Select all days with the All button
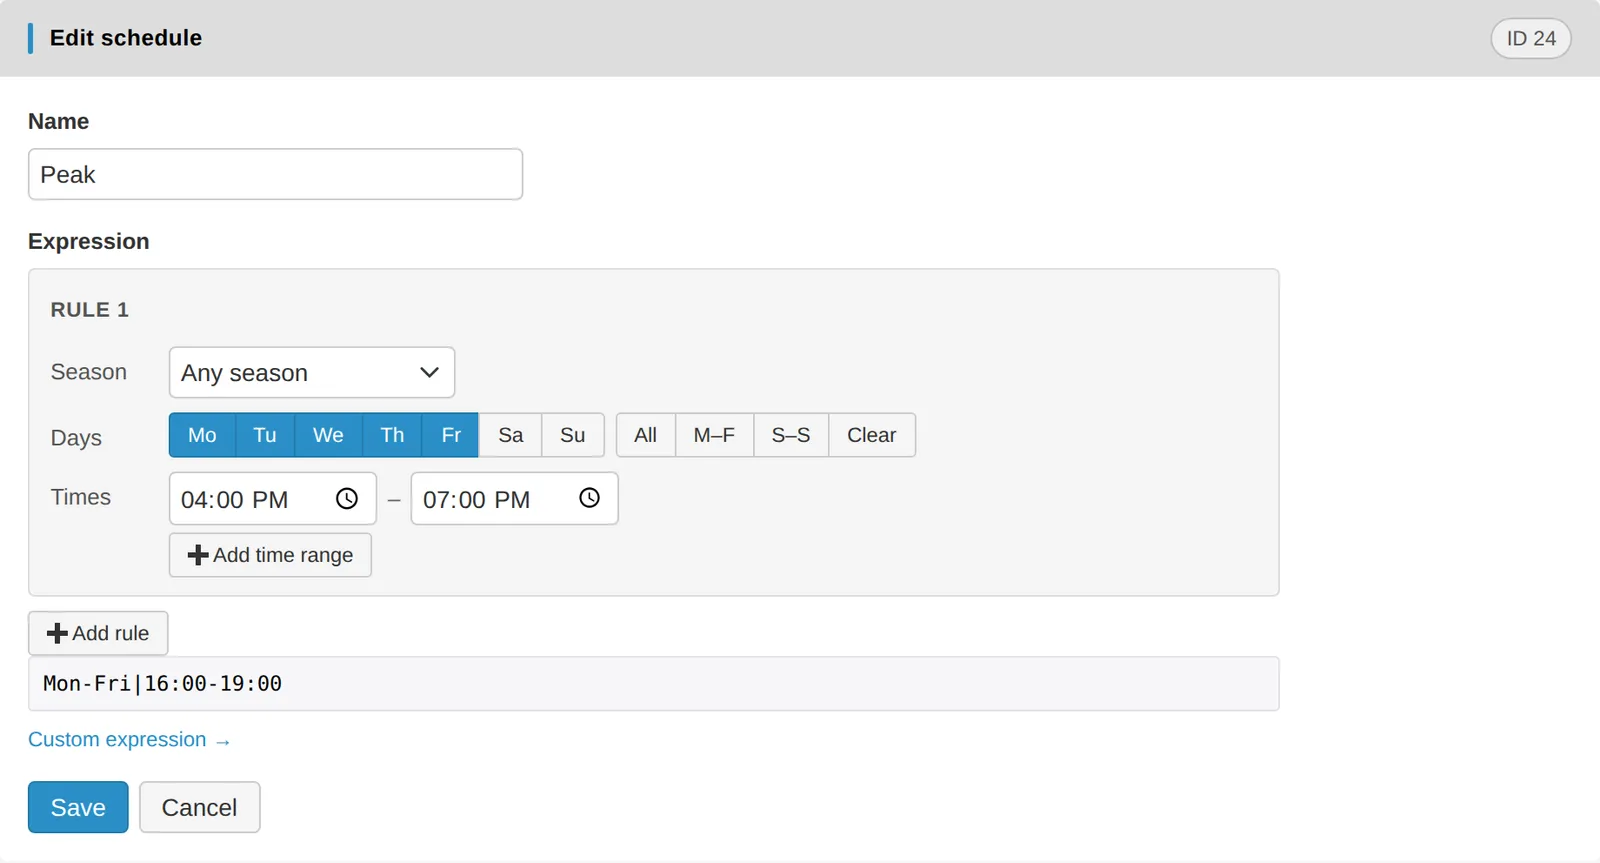 [x=646, y=435]
